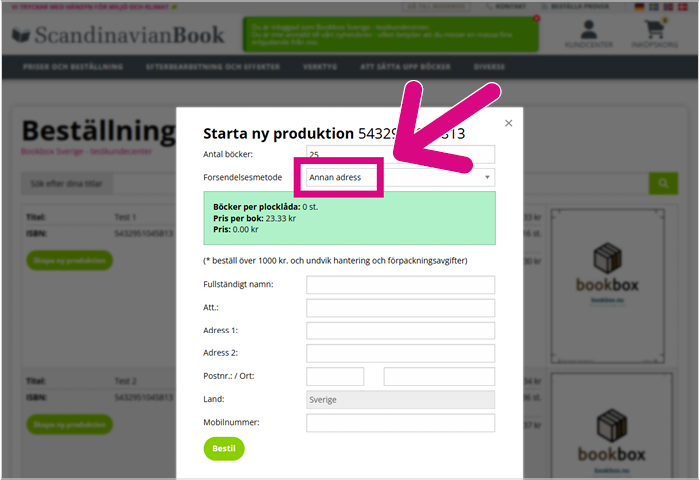Switch language with the German flag

coord(640,7)
